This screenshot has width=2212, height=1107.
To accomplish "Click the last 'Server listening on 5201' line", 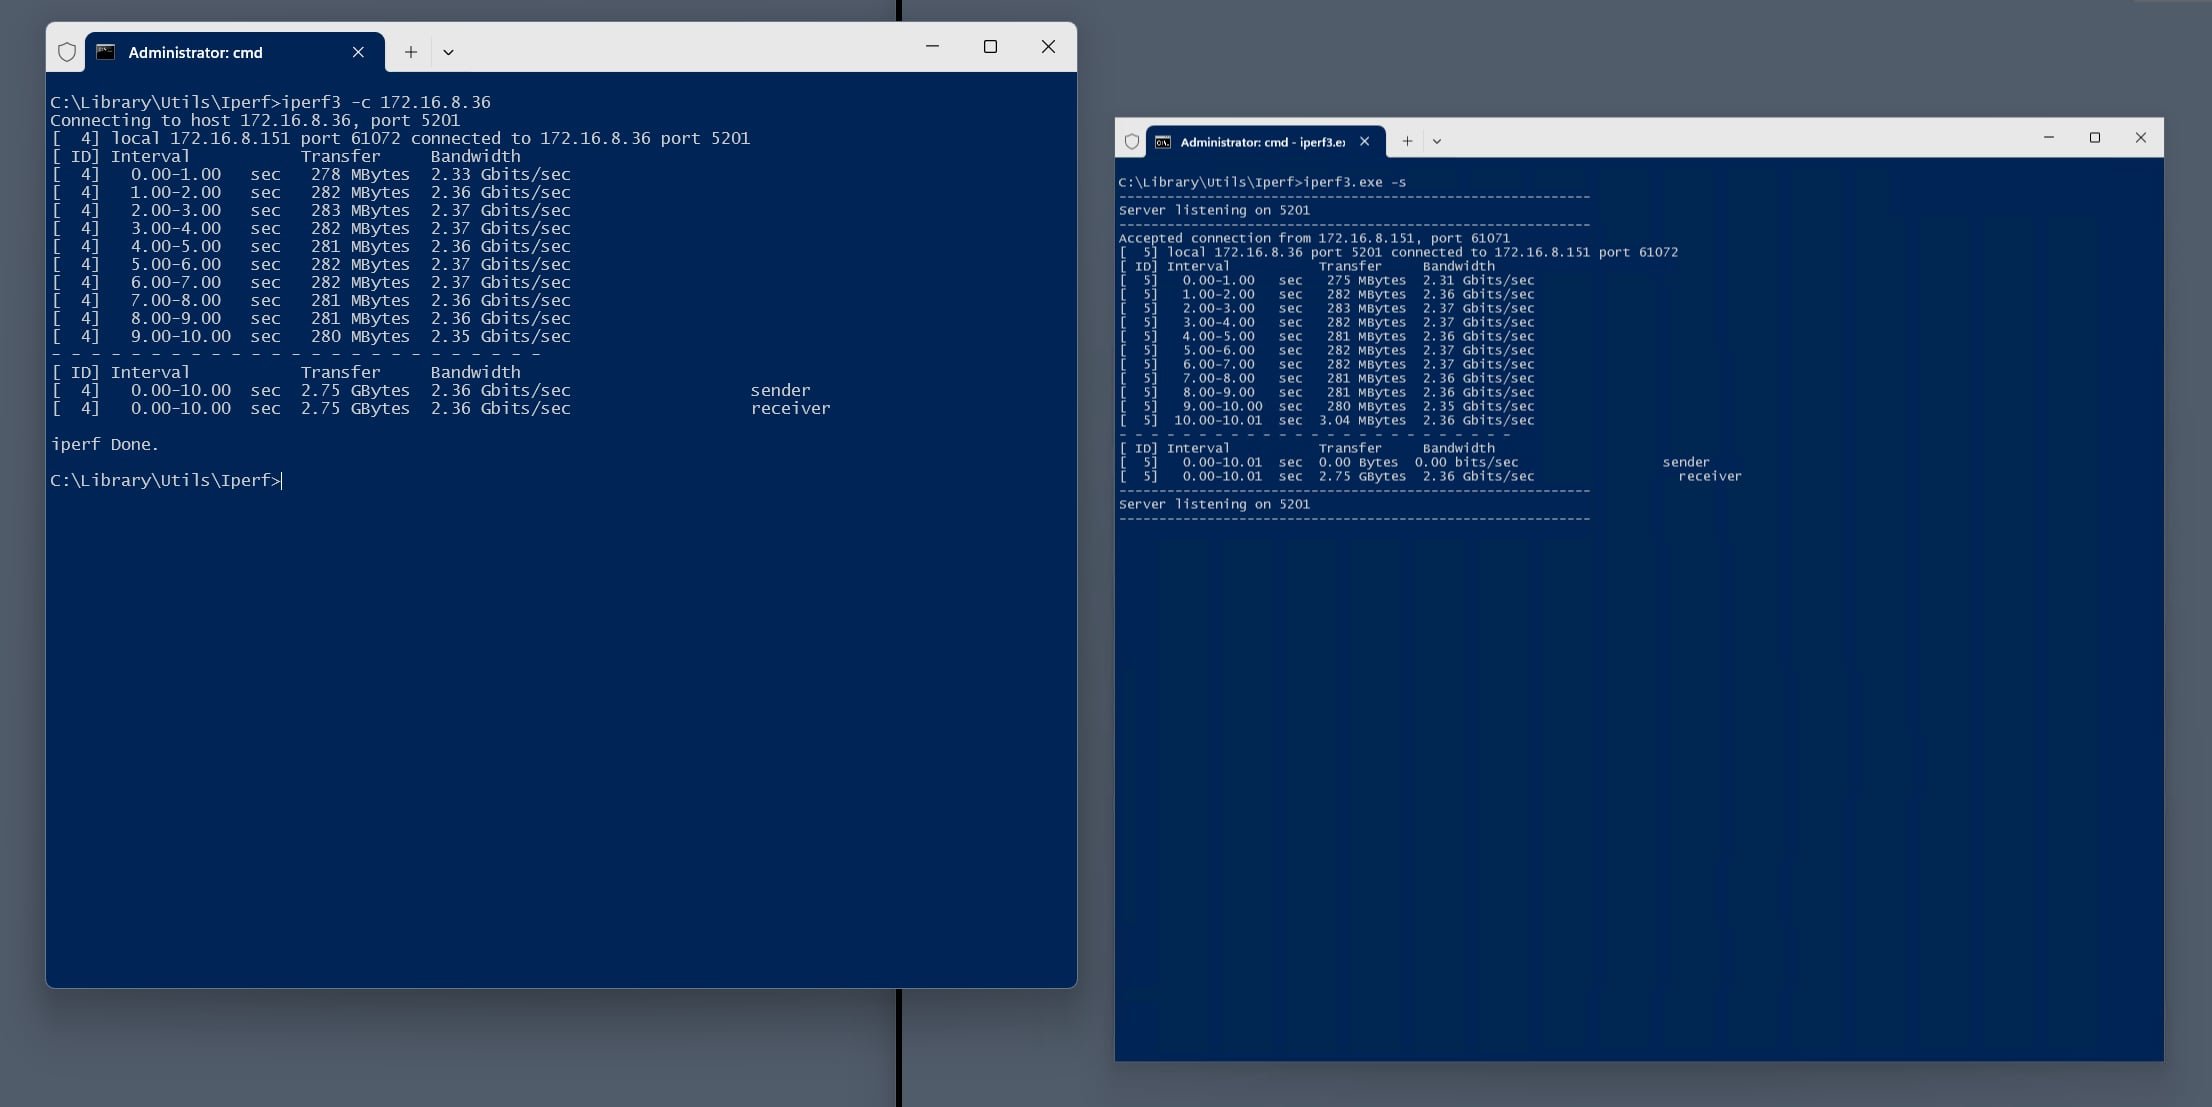I will pyautogui.click(x=1214, y=504).
